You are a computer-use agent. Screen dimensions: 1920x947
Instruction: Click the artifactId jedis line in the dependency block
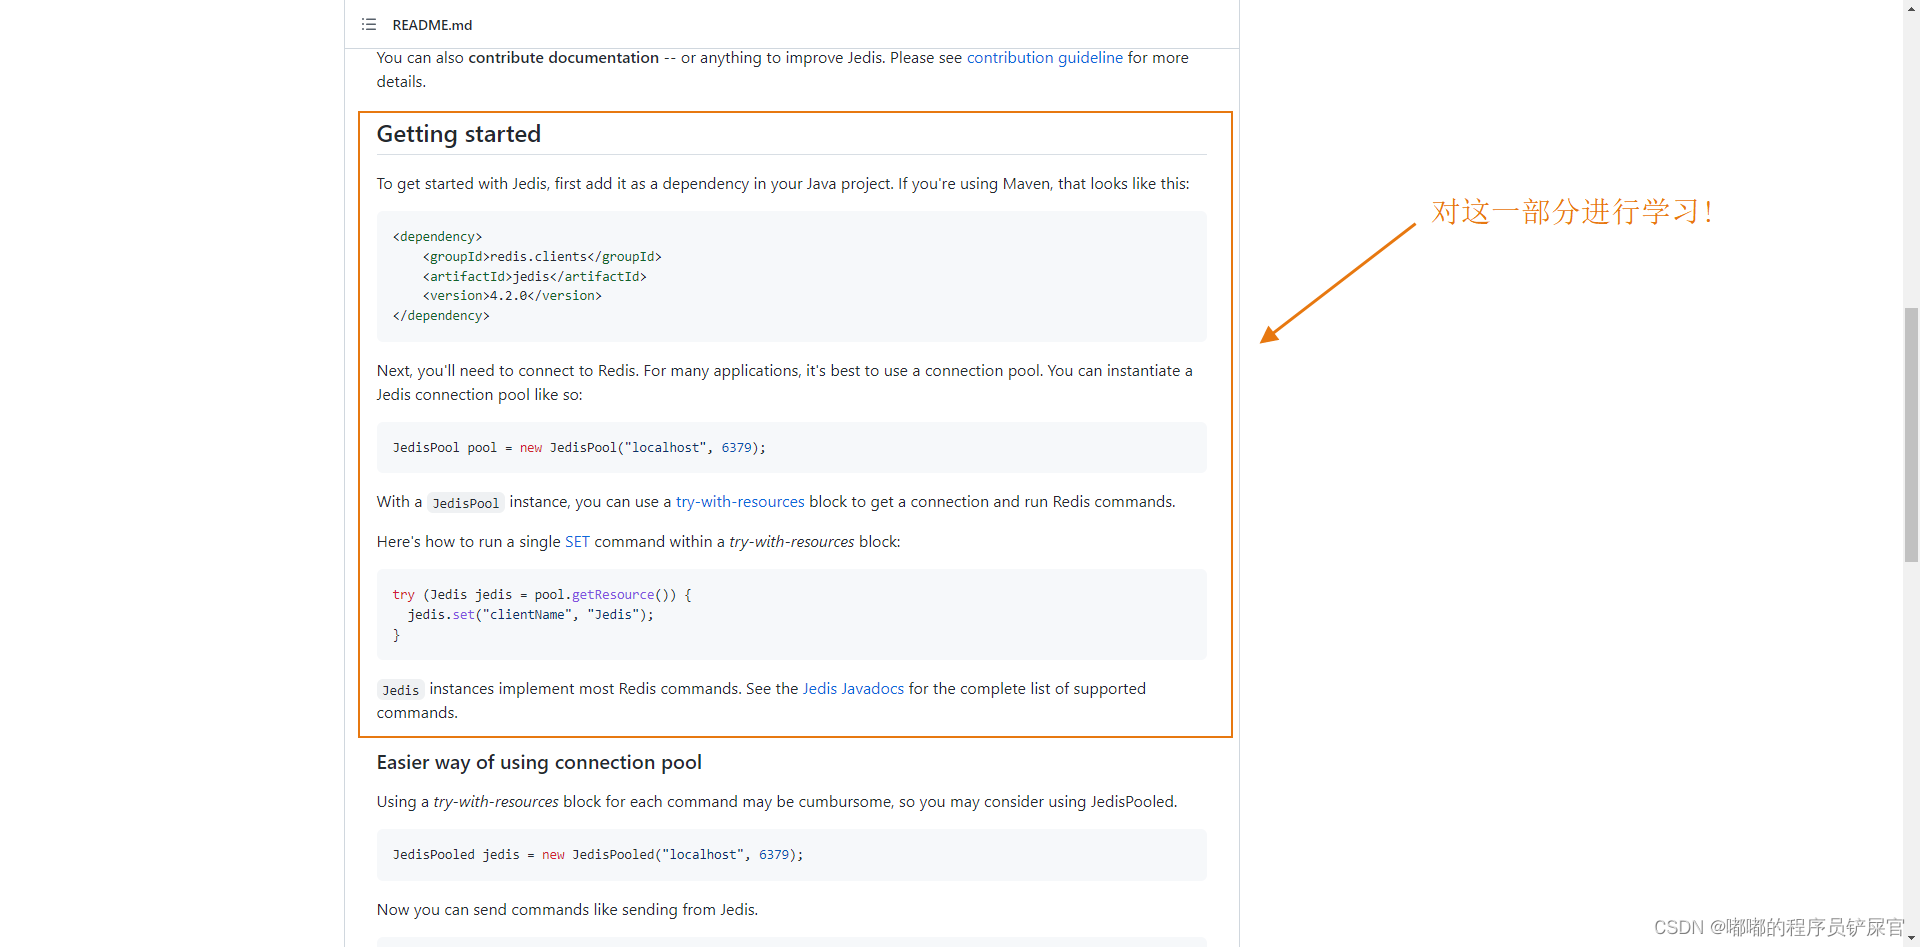534,277
